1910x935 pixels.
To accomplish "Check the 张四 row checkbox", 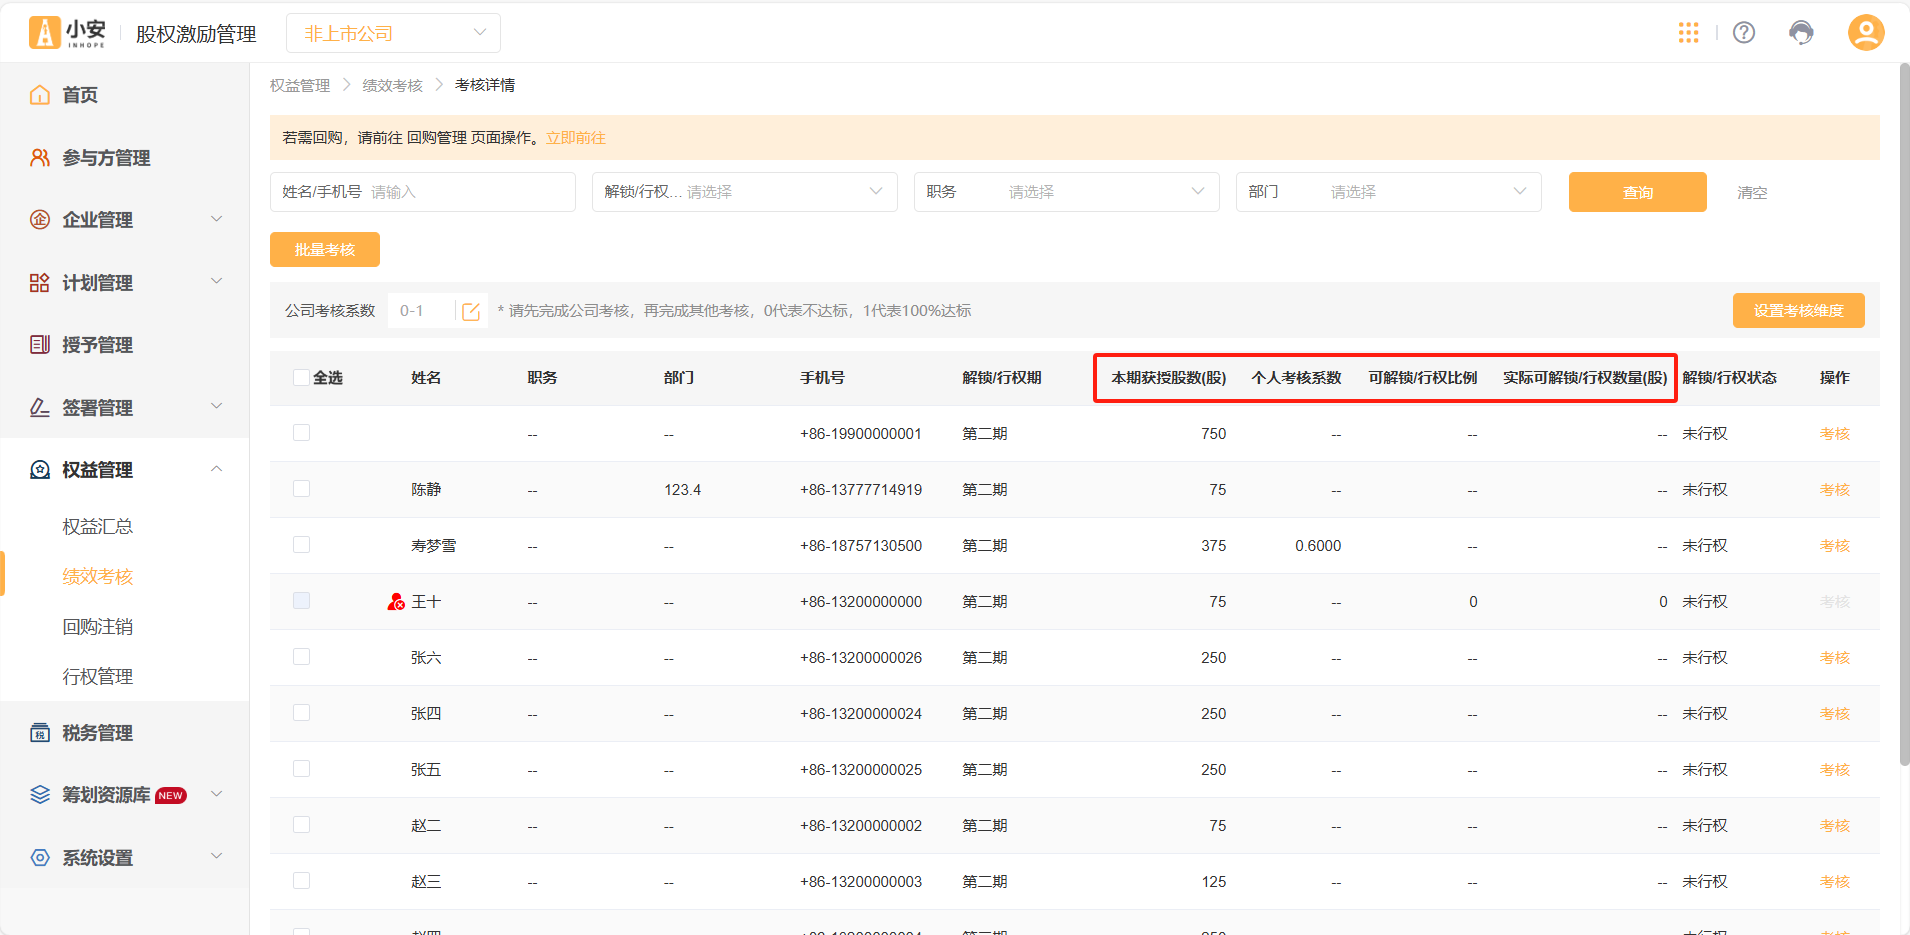I will pos(301,713).
